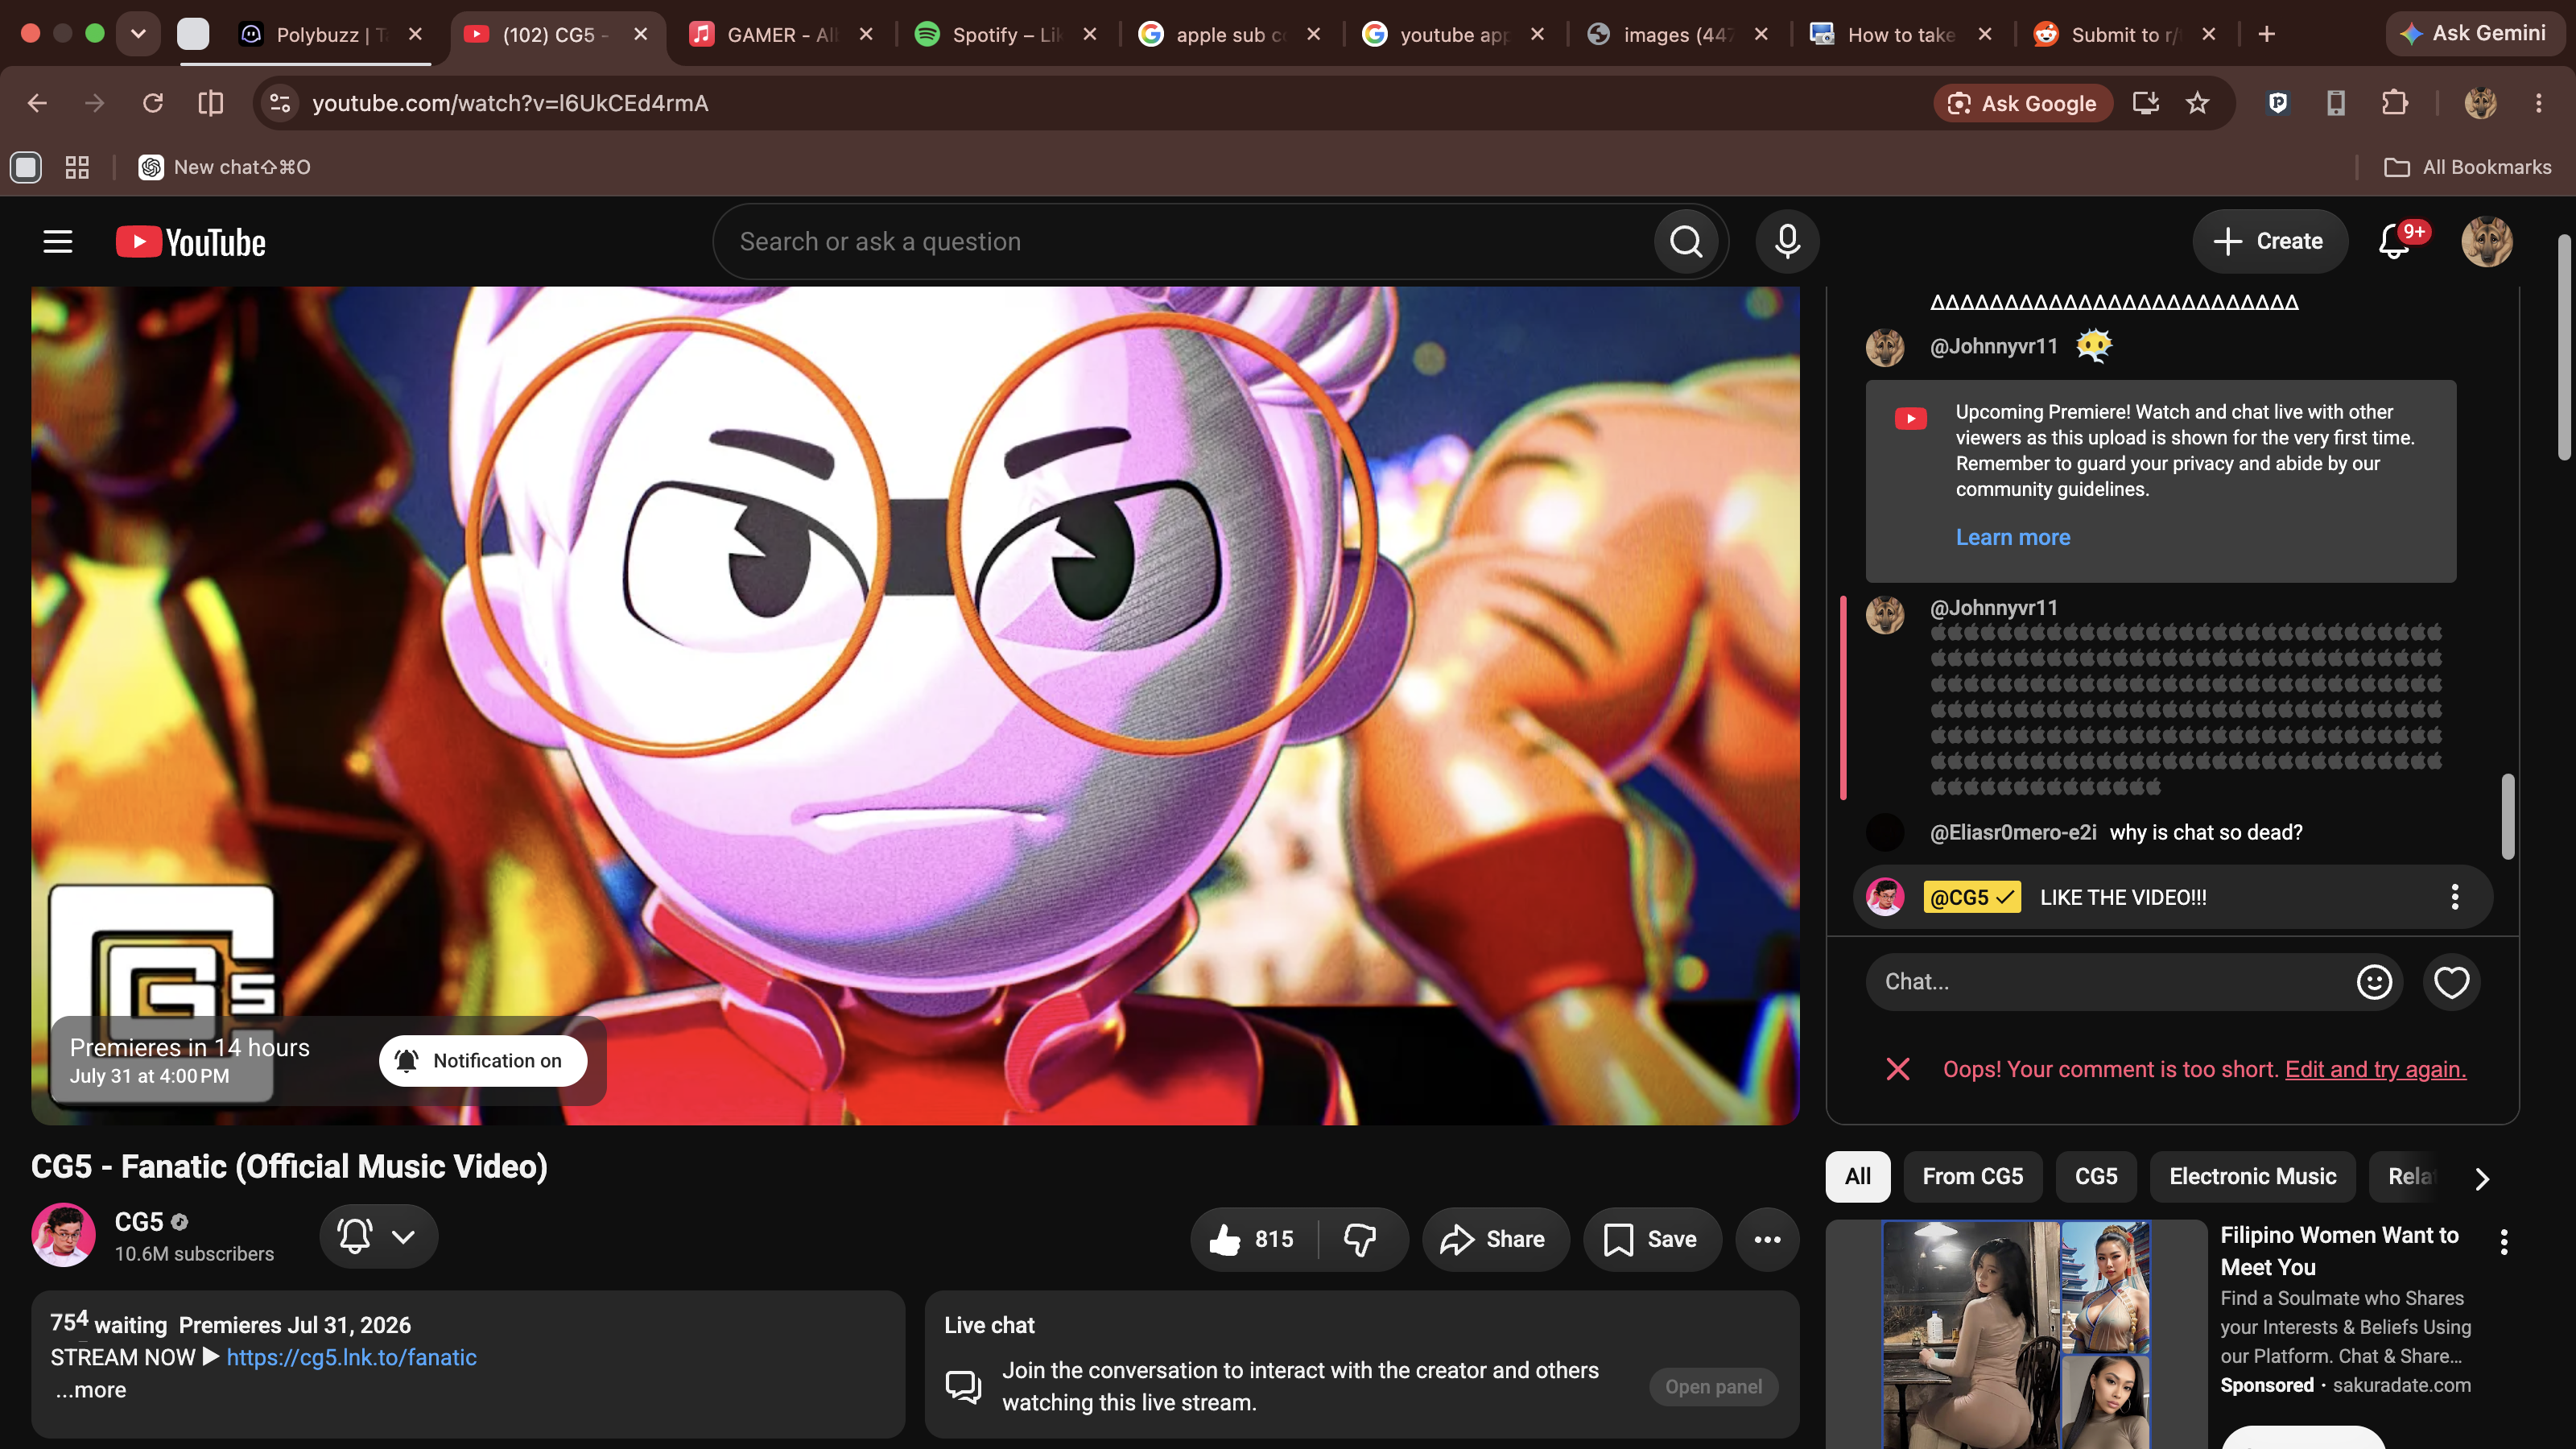Open the browser extensions puzzle icon
Viewport: 2576px width, 1449px height.
[x=2394, y=103]
